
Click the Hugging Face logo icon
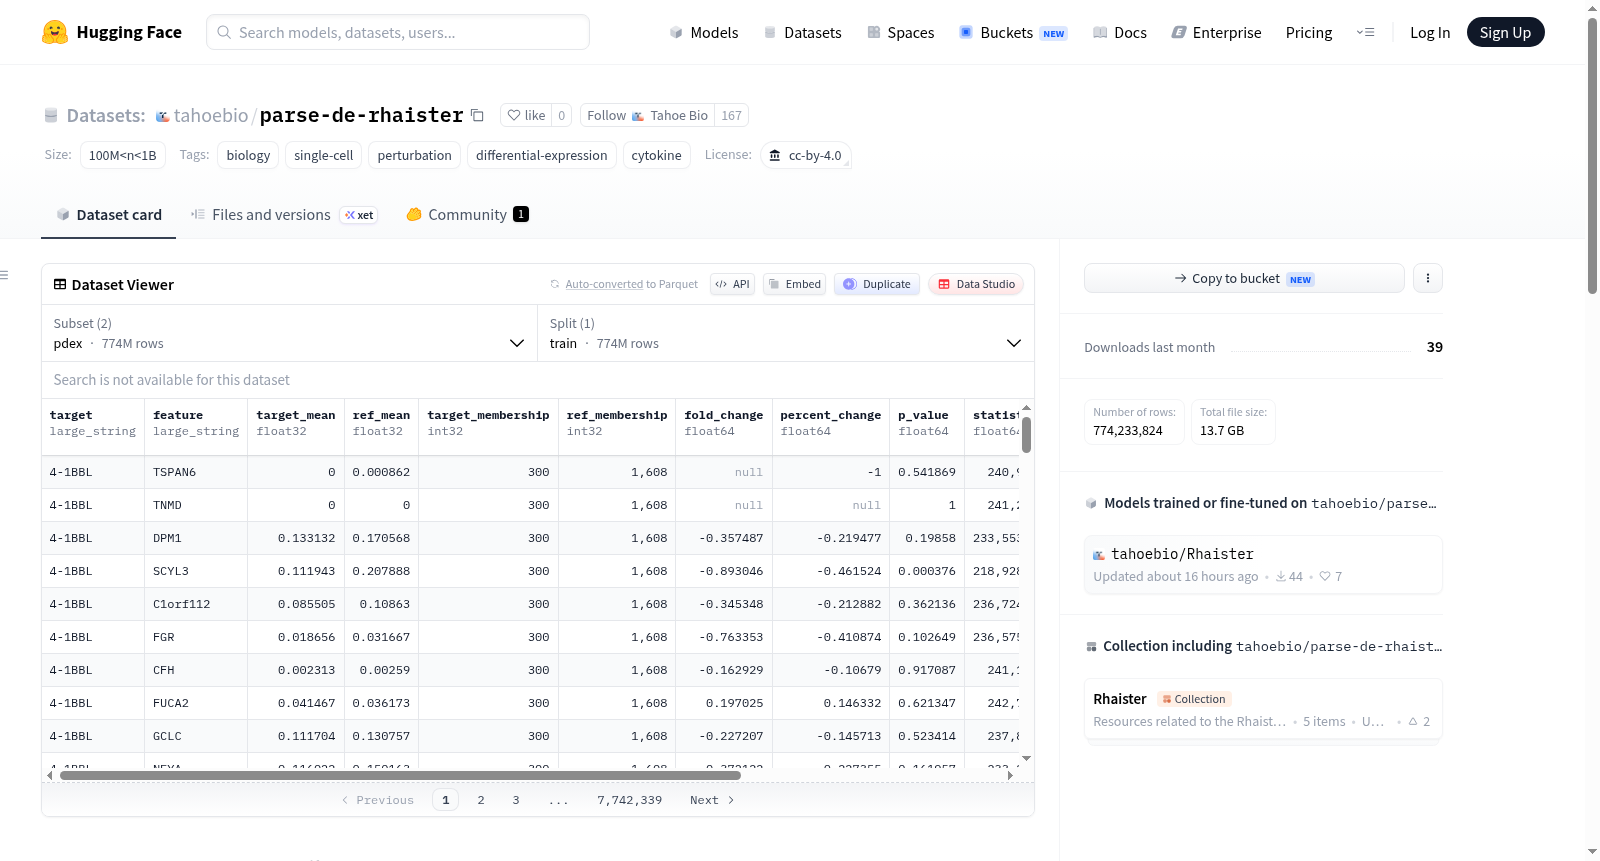tap(55, 32)
